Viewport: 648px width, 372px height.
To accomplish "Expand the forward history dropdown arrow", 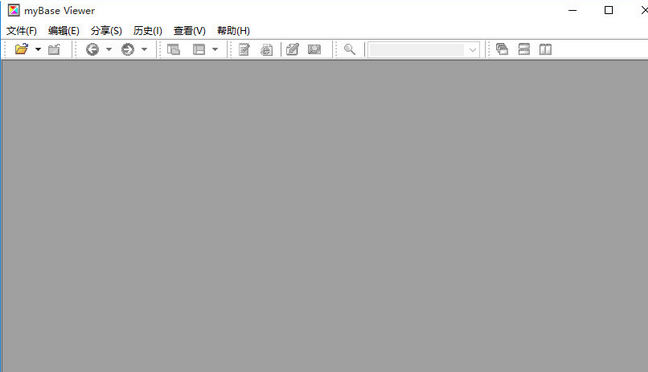I will pyautogui.click(x=144, y=49).
